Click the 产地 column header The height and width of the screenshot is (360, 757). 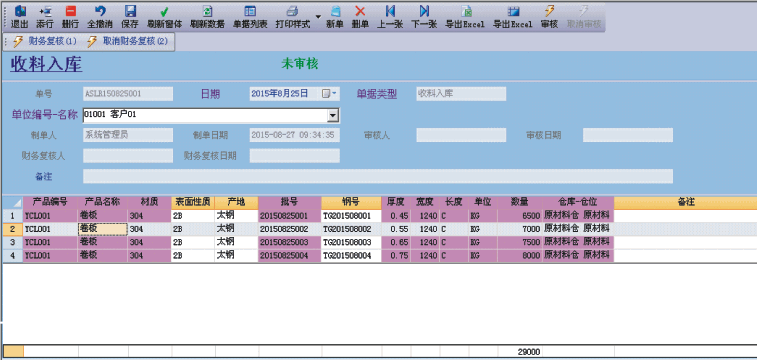click(x=237, y=202)
